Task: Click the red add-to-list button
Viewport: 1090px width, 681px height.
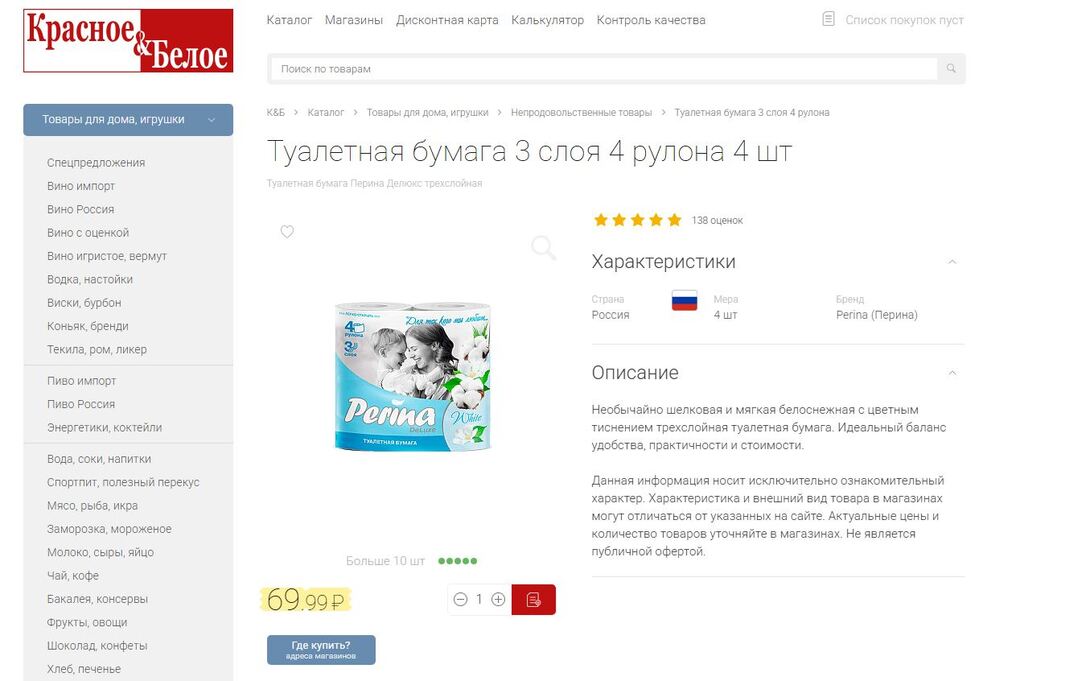Action: tap(533, 600)
